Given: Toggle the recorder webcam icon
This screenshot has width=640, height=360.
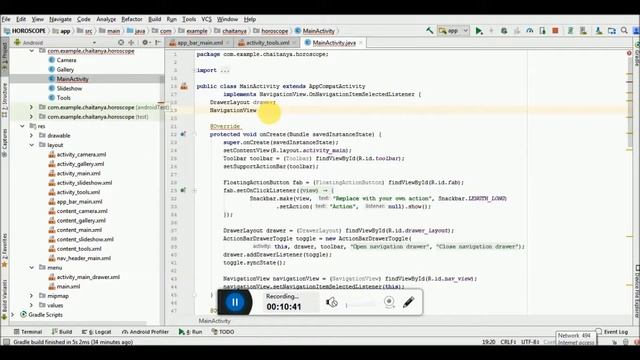Looking at the screenshot, I should [389, 302].
